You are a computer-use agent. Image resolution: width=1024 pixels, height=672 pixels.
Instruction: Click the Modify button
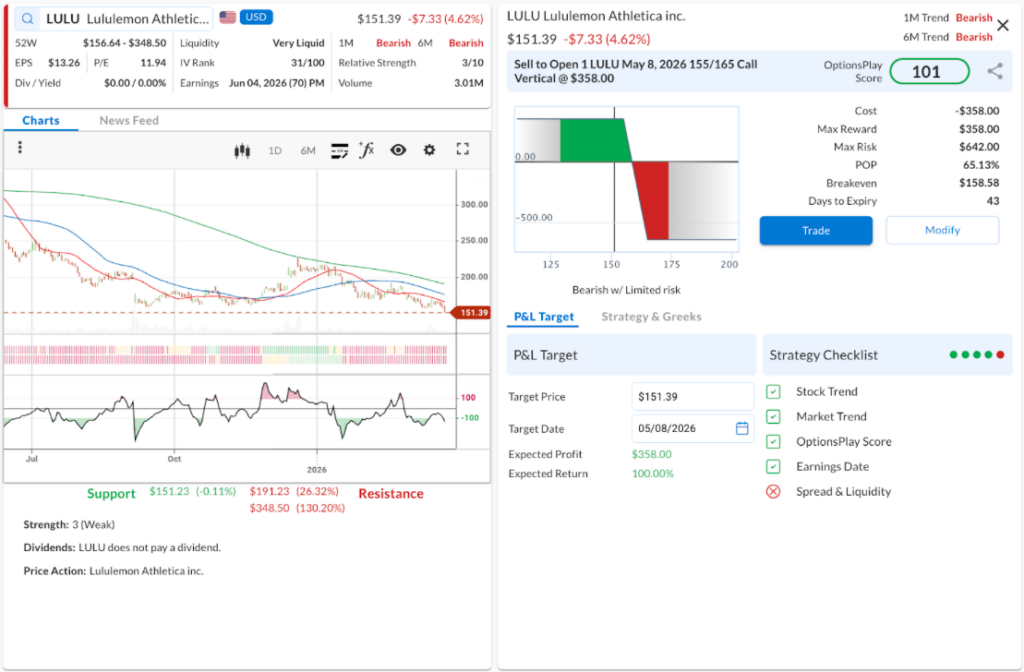click(942, 230)
